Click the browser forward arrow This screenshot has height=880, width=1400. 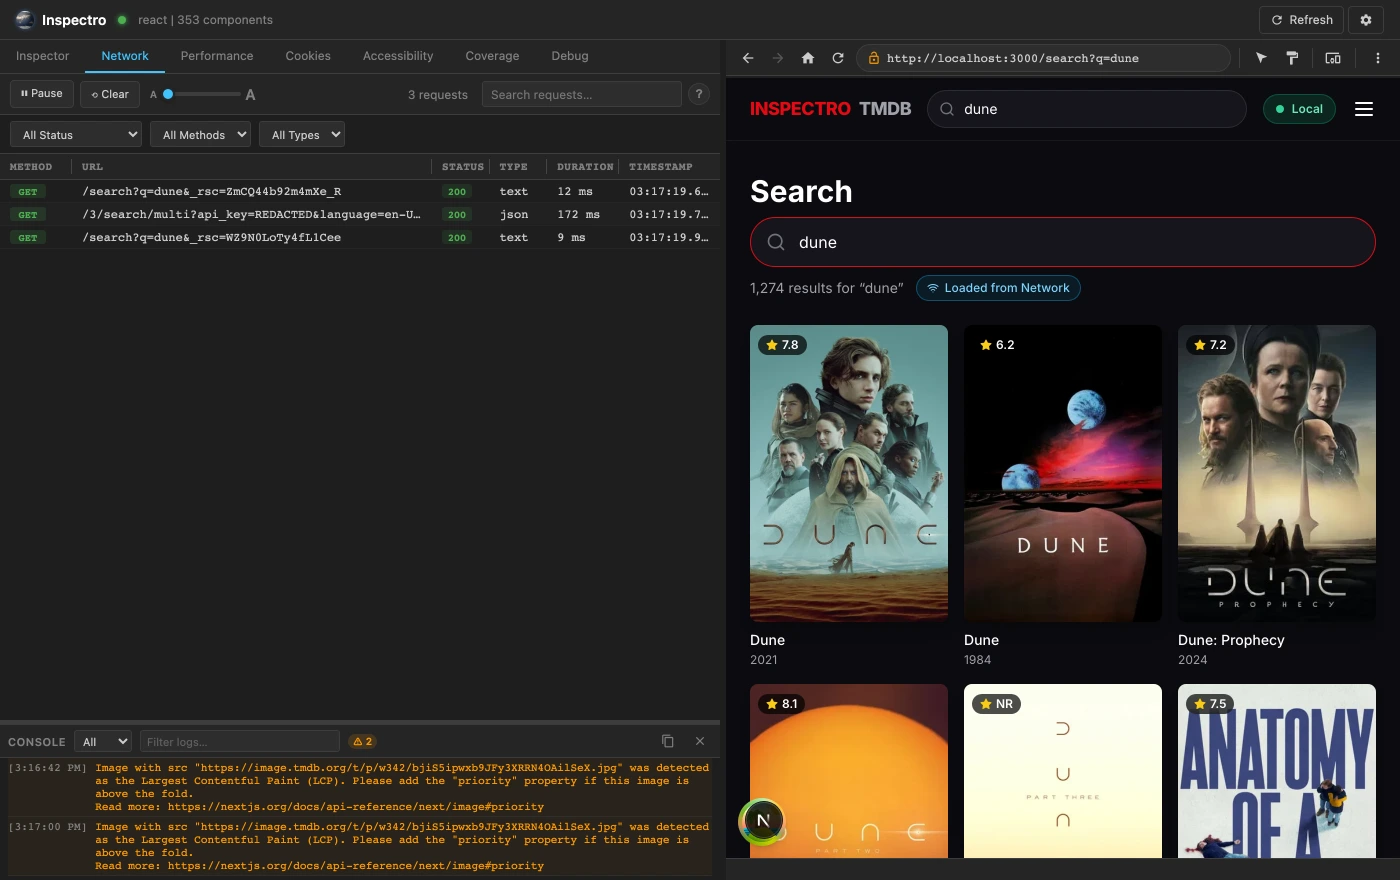pos(778,58)
